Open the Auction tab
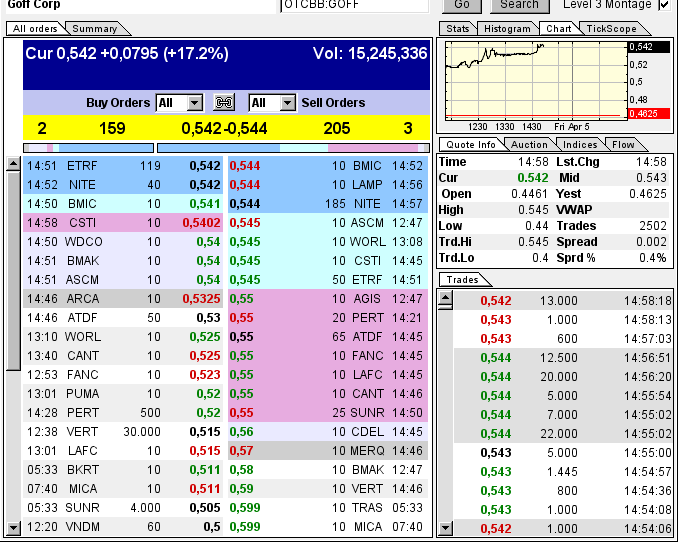This screenshot has height=543, width=680. (529, 144)
